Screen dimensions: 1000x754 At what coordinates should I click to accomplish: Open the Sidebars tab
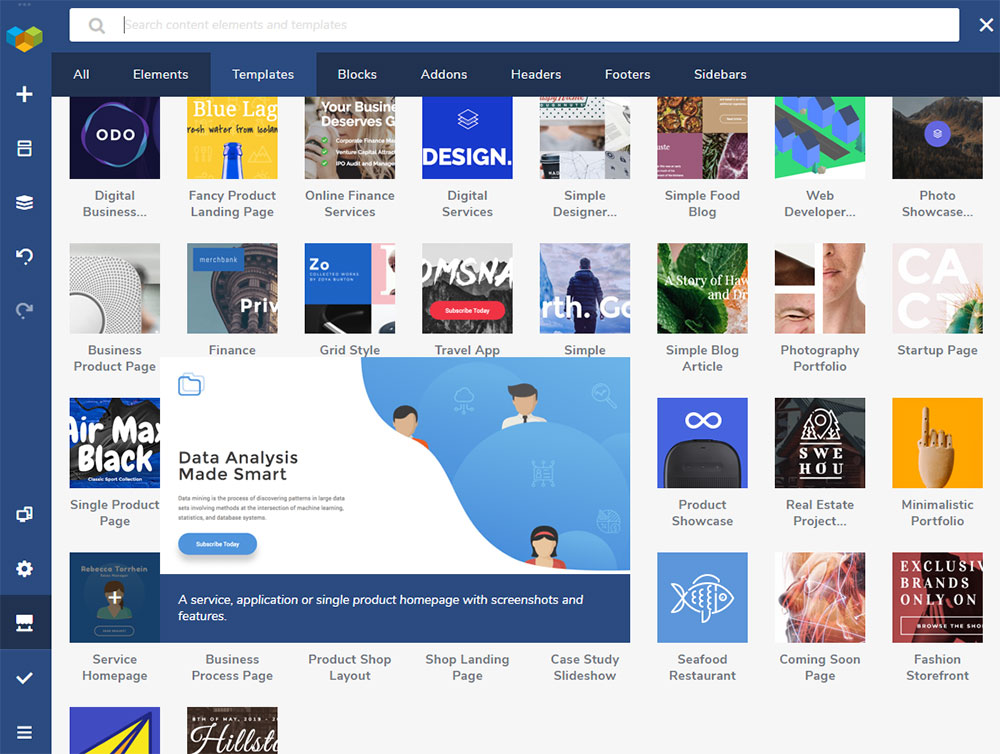(720, 74)
